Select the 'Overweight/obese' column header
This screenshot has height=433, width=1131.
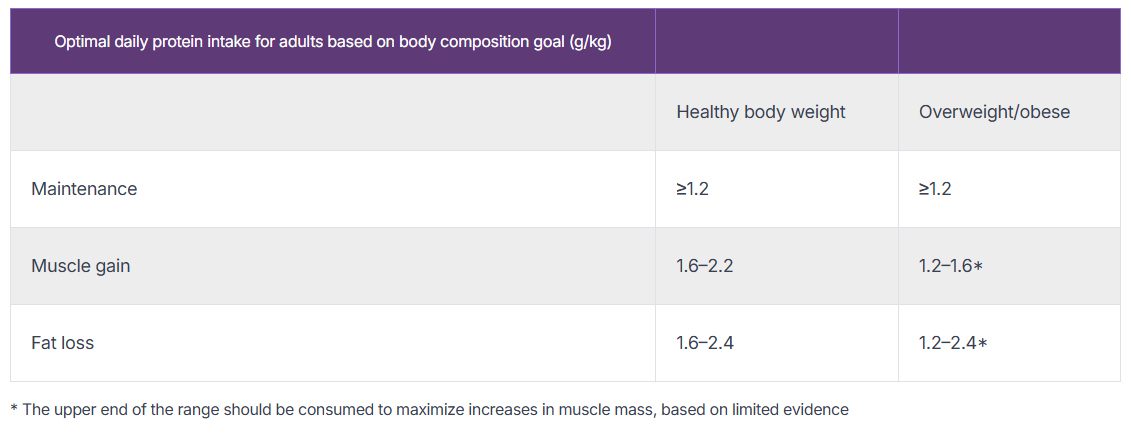tap(994, 112)
